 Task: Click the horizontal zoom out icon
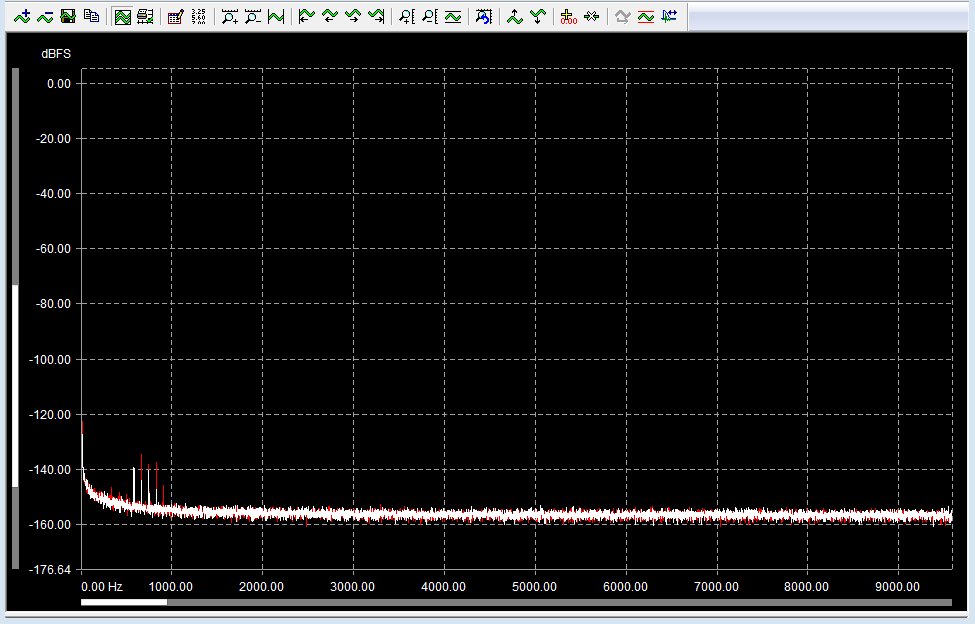pos(252,17)
